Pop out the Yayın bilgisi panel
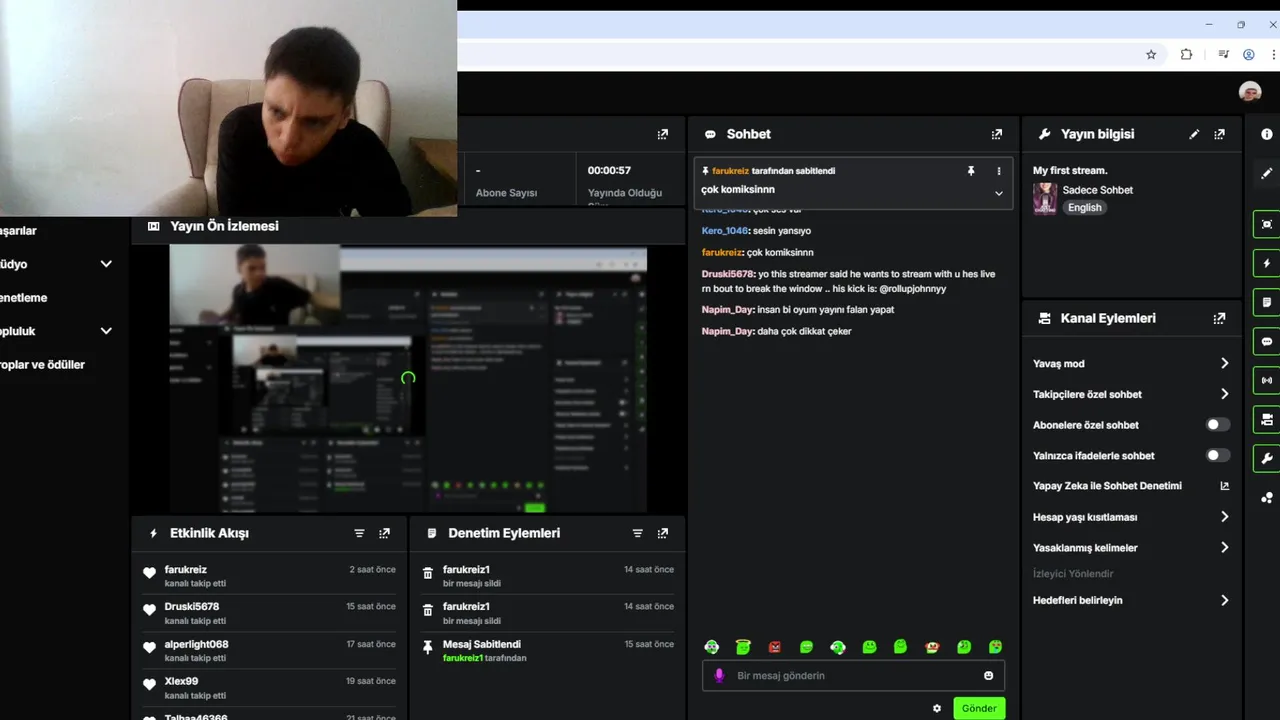The image size is (1280, 720). tap(1219, 134)
